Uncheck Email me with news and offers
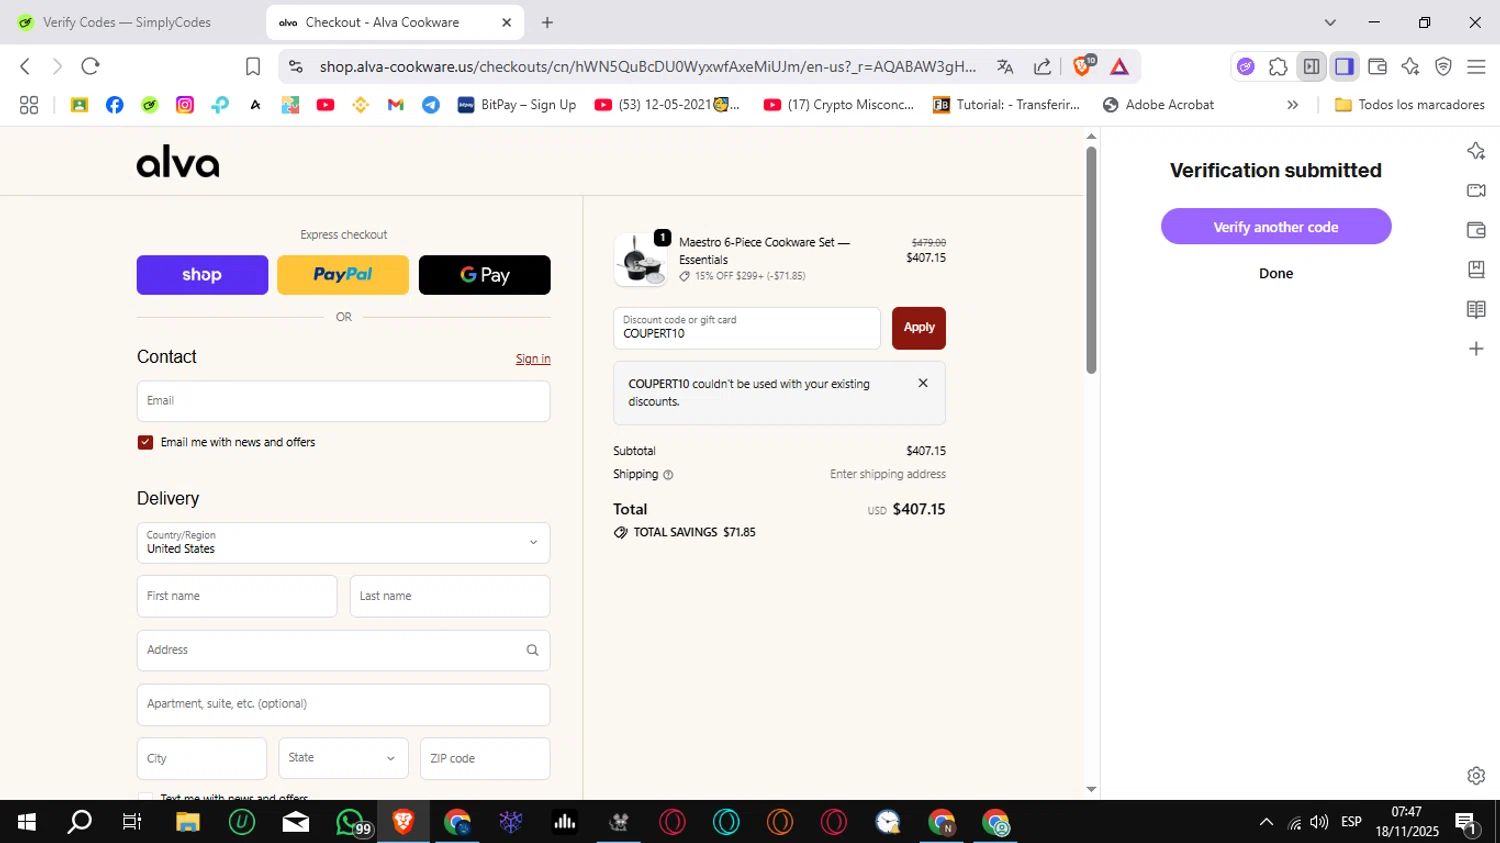This screenshot has height=843, width=1500. (145, 442)
